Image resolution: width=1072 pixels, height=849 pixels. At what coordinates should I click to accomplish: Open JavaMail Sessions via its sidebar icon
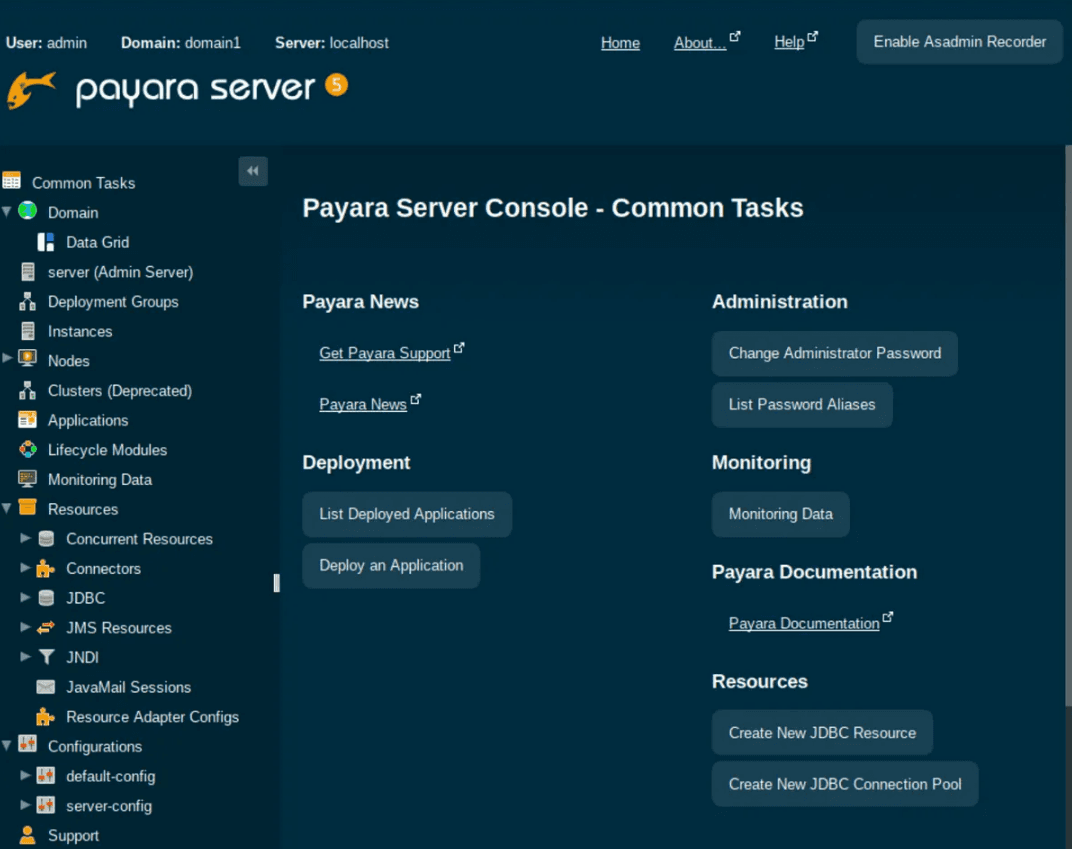[x=44, y=687]
